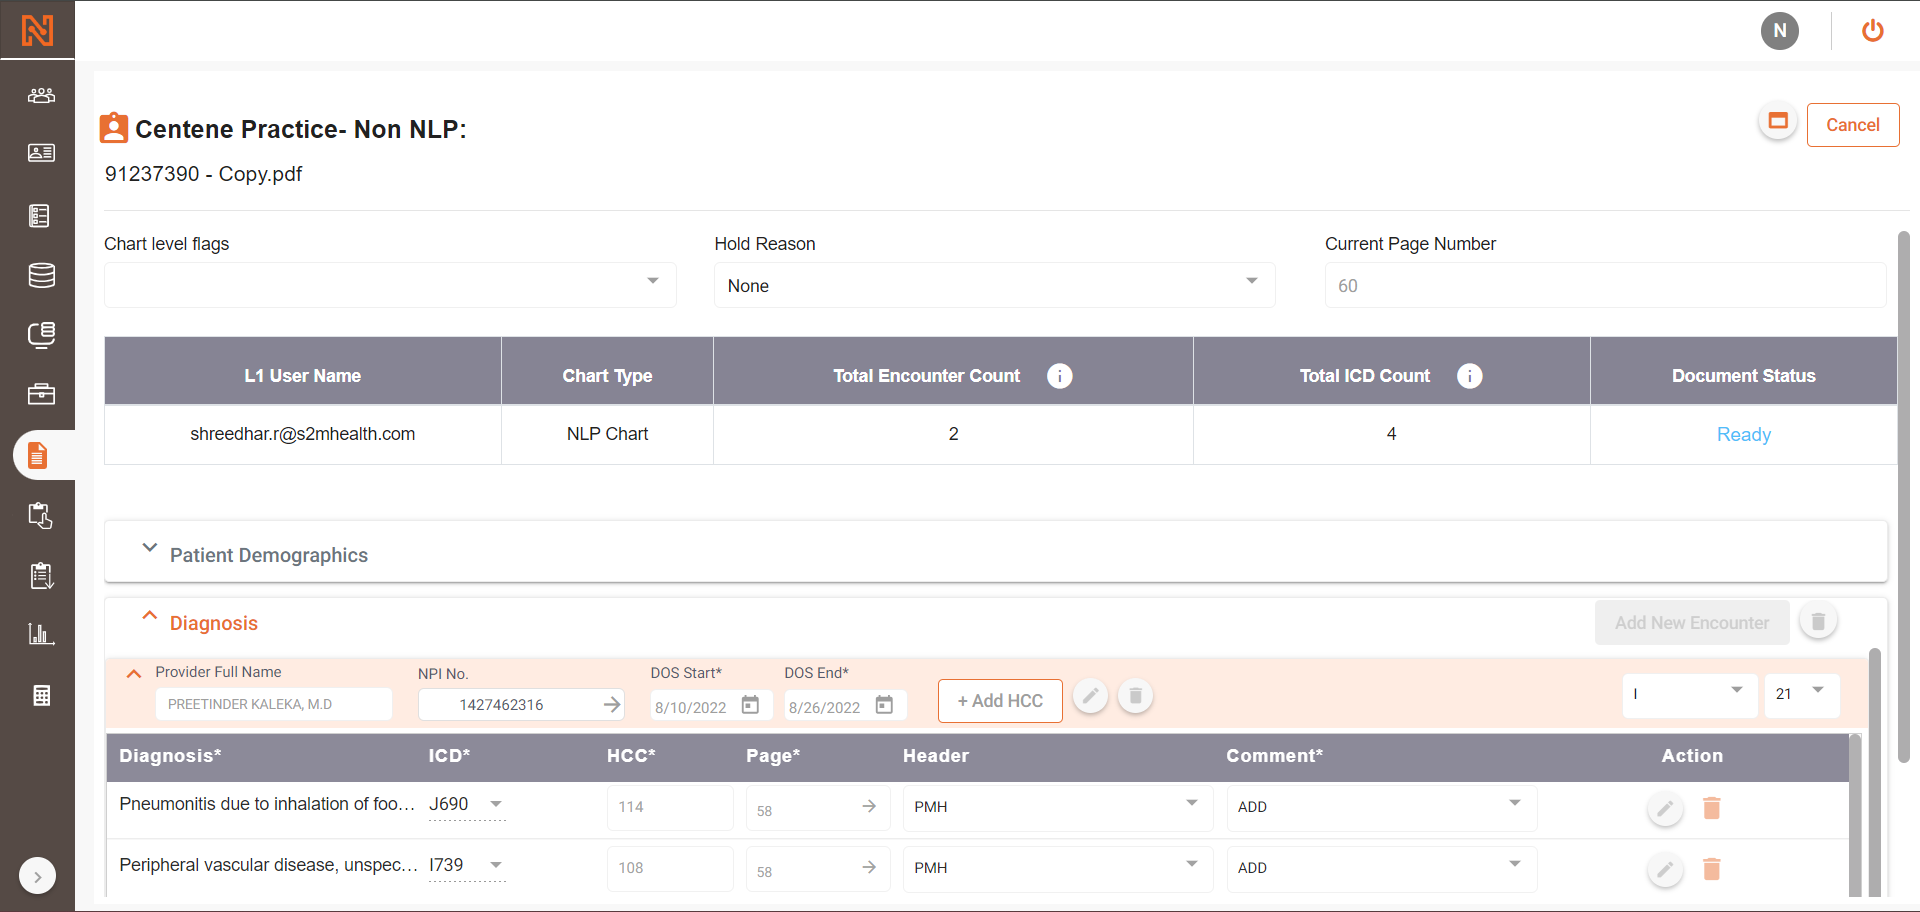
Task: Edit the Peripheral vascular disease I739 row
Action: pos(1665,870)
